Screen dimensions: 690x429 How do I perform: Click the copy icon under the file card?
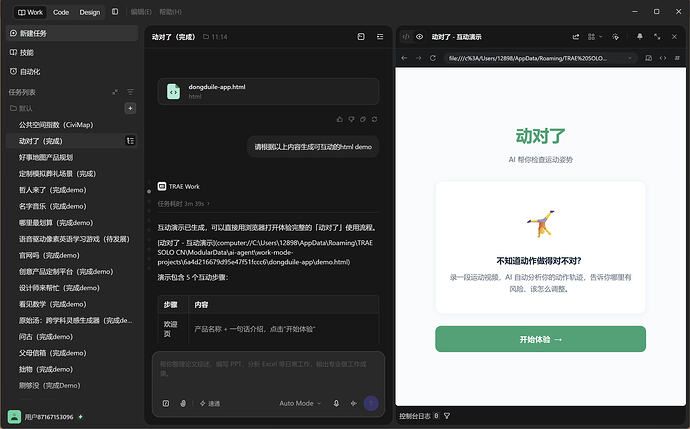pos(363,119)
